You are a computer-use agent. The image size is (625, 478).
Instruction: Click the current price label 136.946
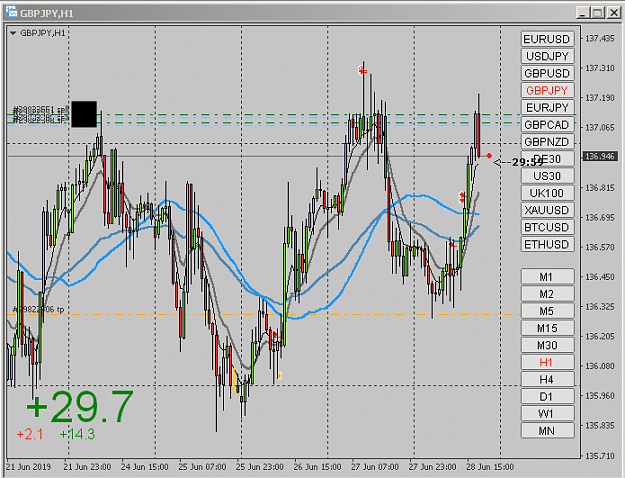click(x=599, y=156)
